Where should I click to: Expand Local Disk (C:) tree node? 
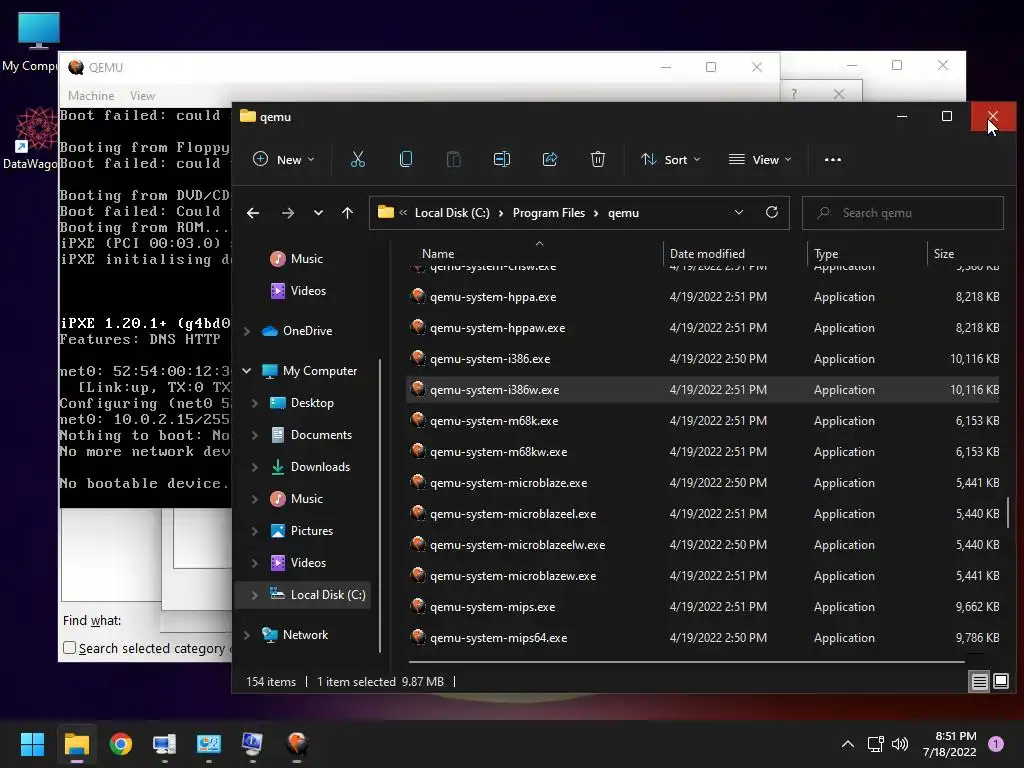255,595
